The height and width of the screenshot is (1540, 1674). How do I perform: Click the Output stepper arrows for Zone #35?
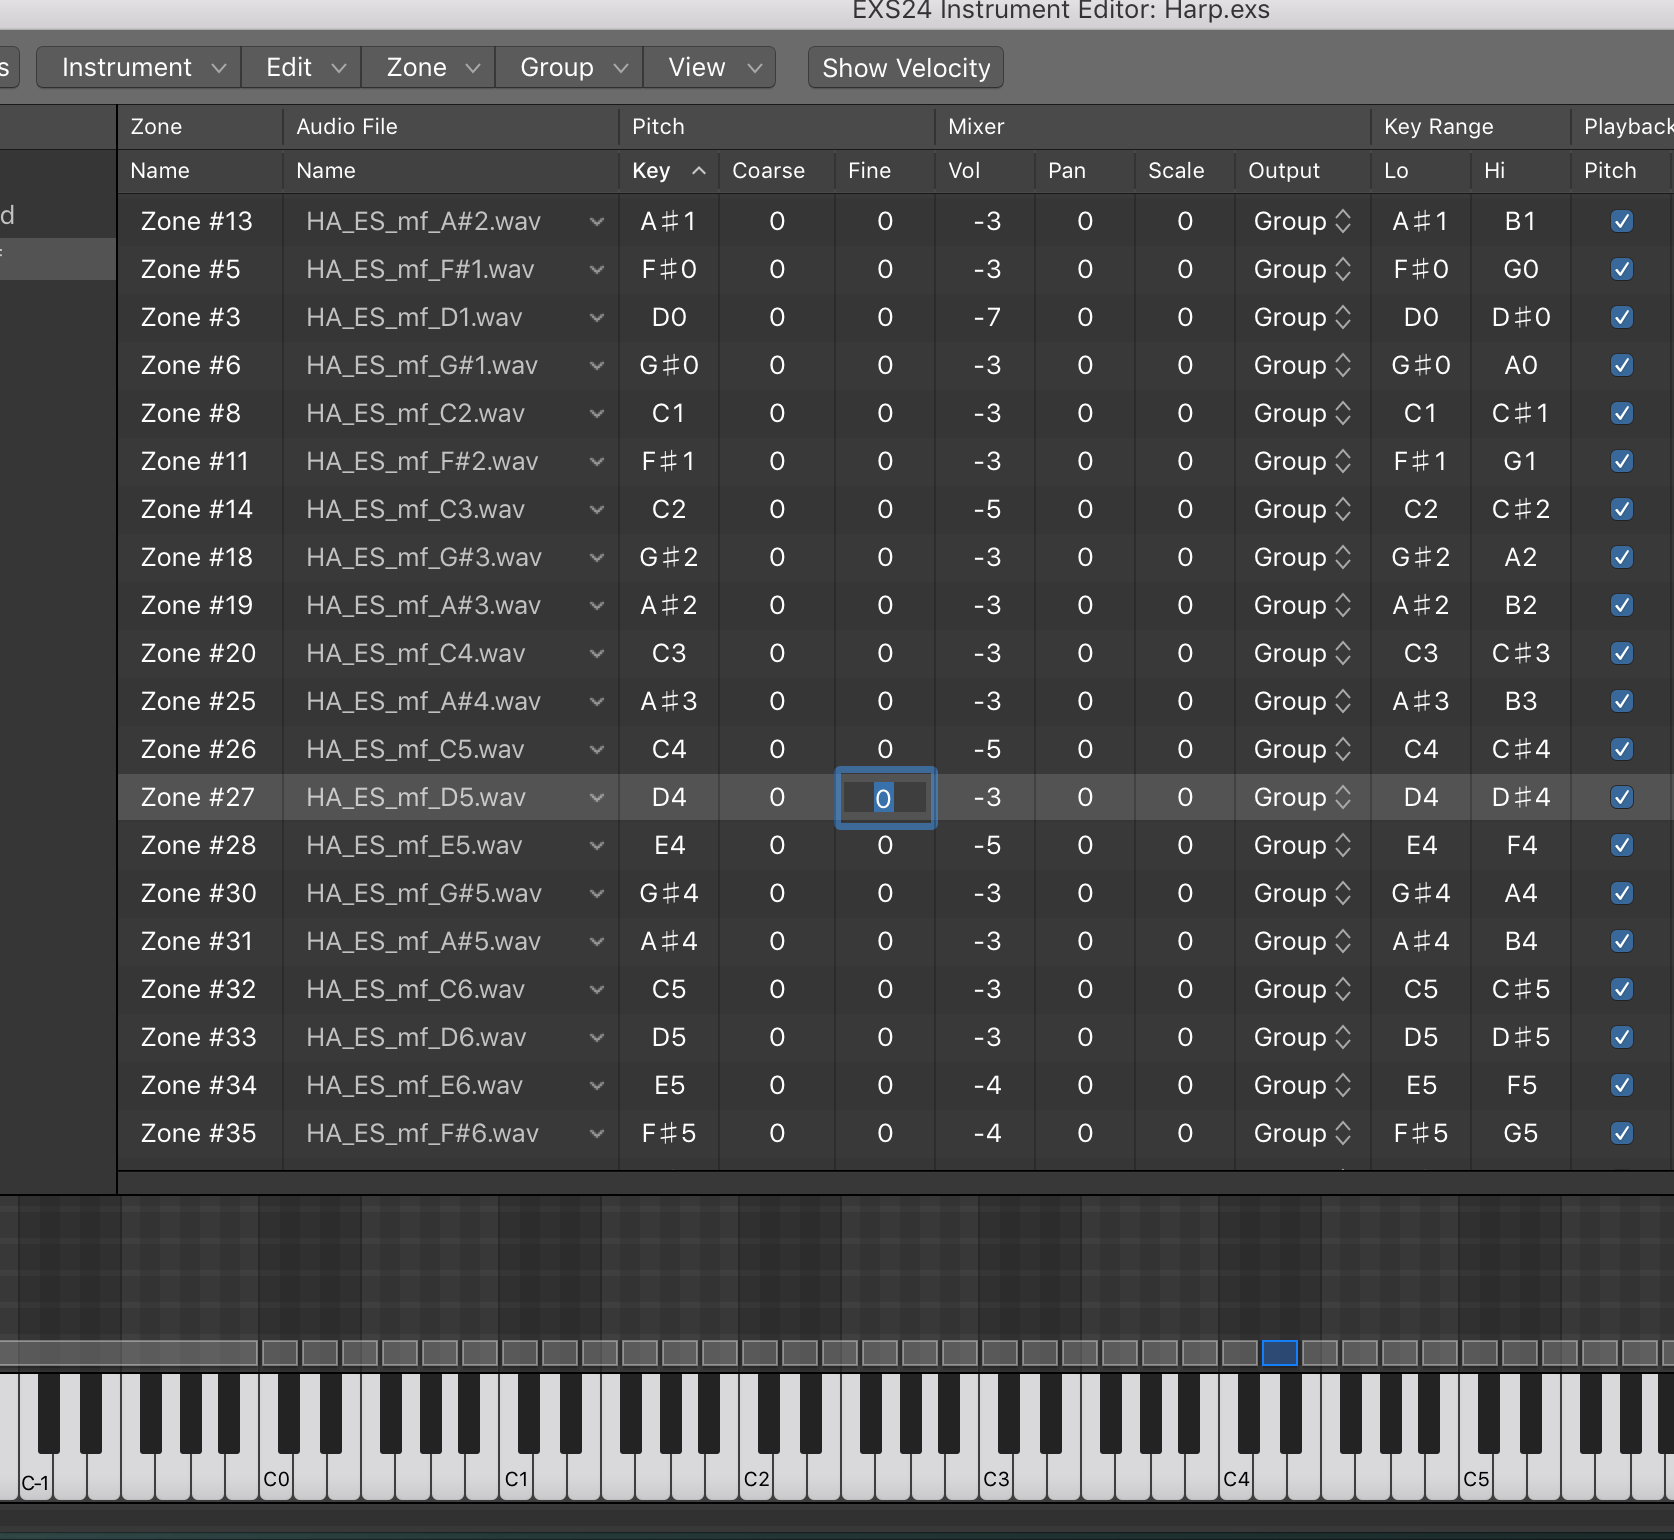click(1343, 1133)
